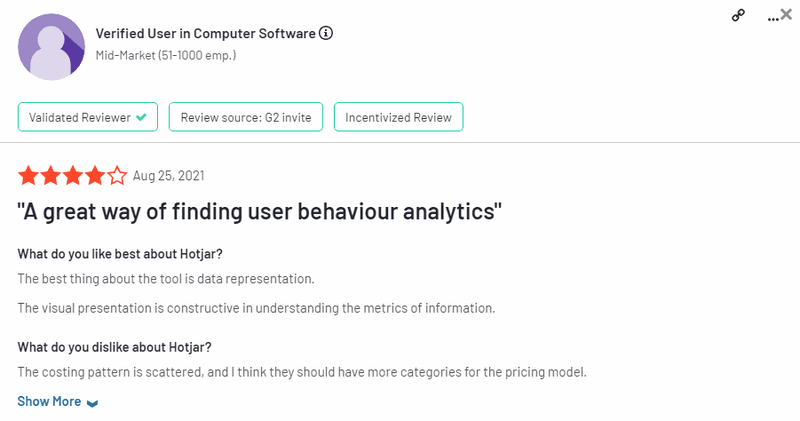This screenshot has height=421, width=800.
Task: Open the review title about user behaviour analytics
Action: tap(259, 211)
